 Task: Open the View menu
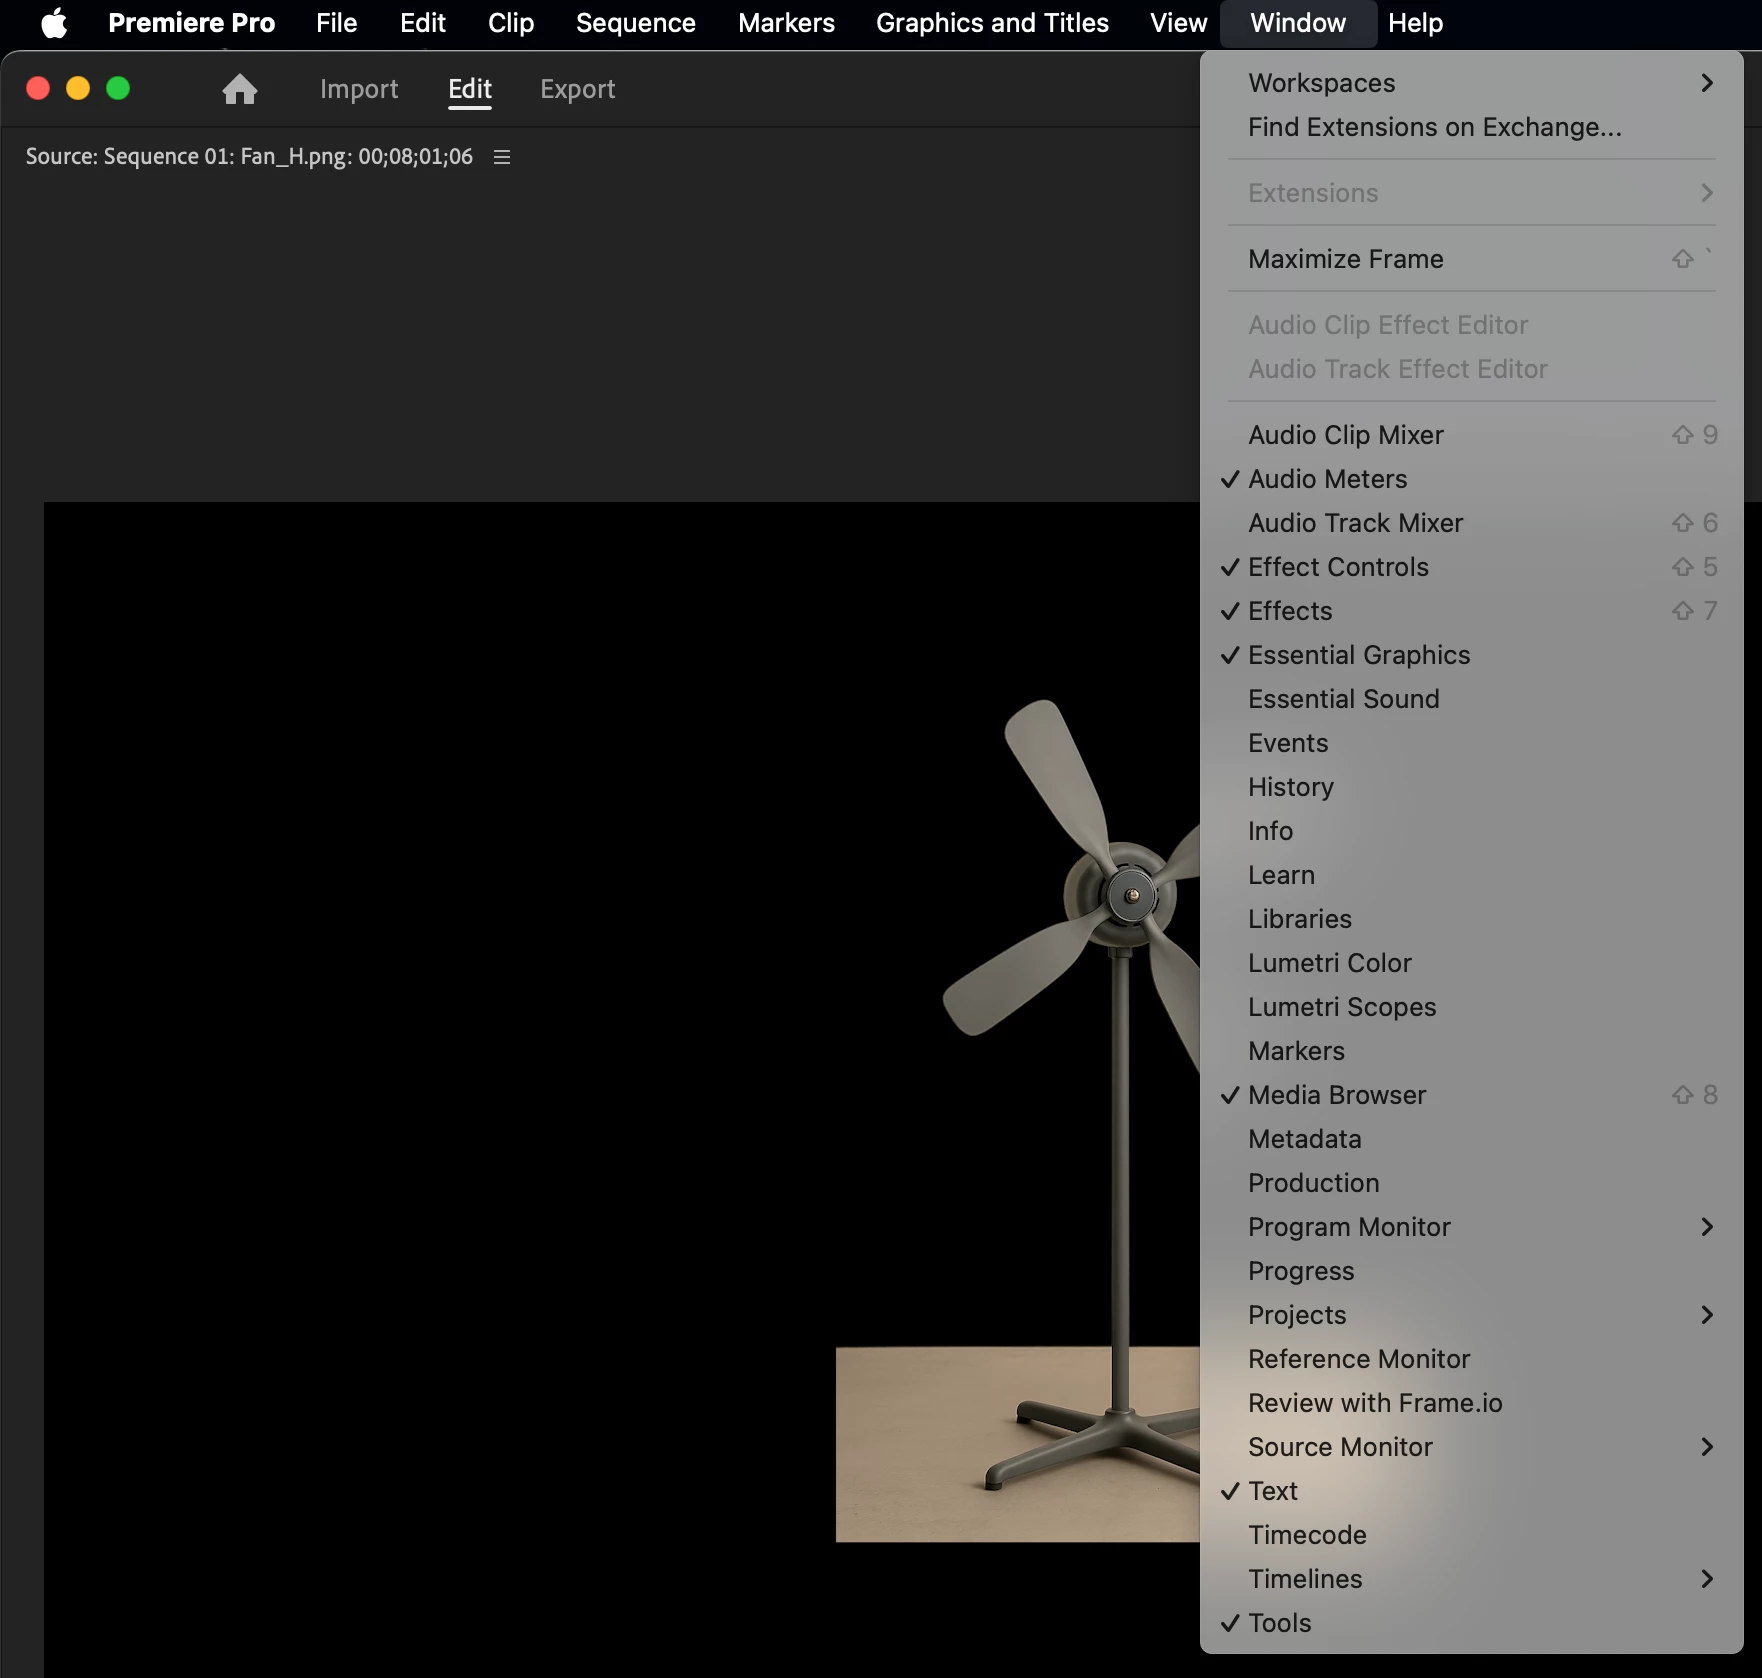[x=1178, y=23]
